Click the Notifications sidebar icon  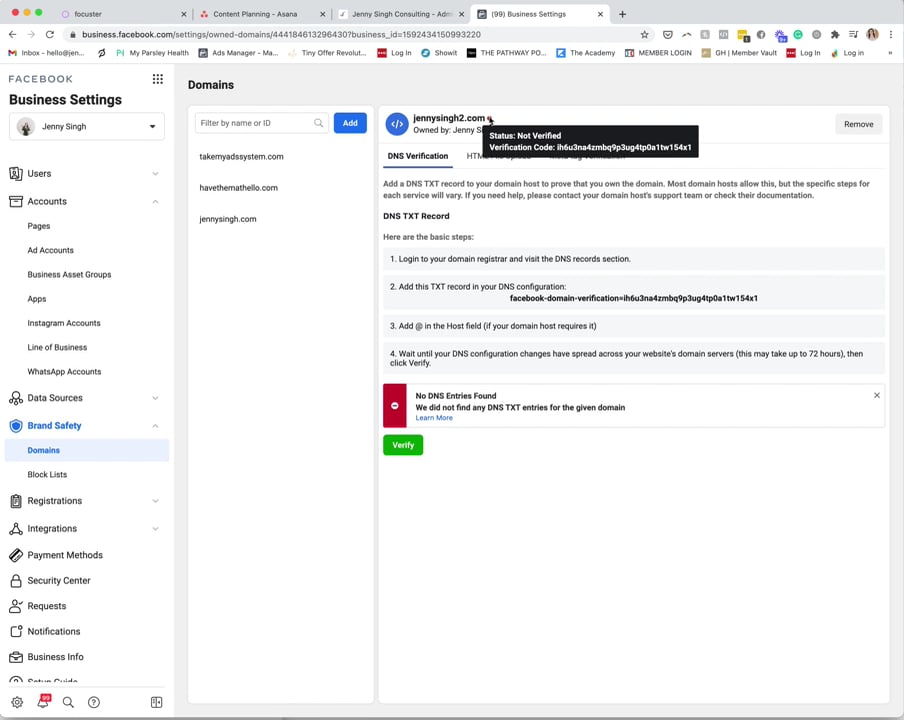tap(16, 631)
